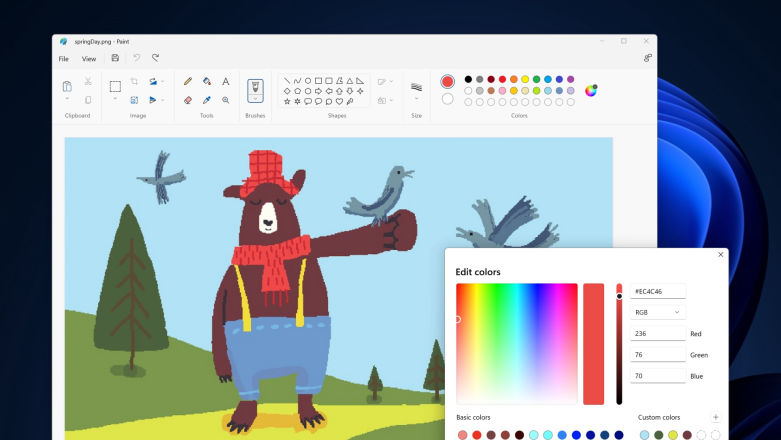Open the File menu
The image size is (781, 440).
(x=63, y=59)
